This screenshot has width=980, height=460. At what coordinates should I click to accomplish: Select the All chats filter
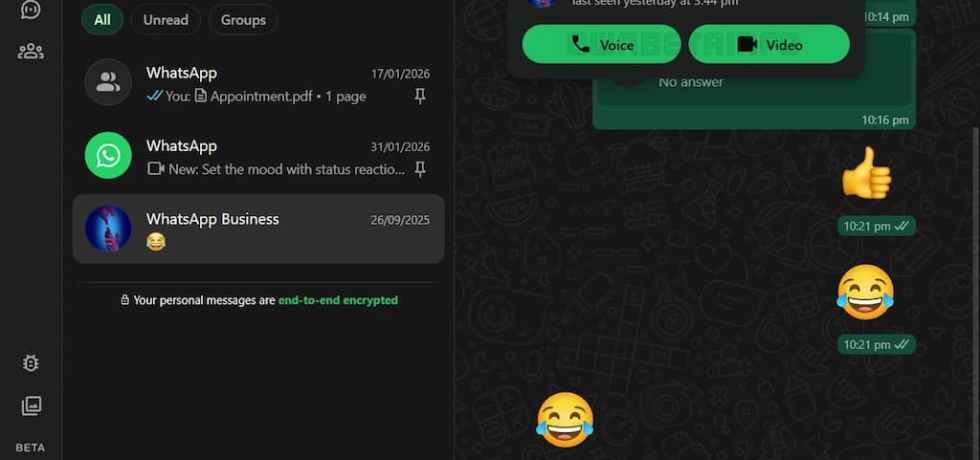[102, 20]
